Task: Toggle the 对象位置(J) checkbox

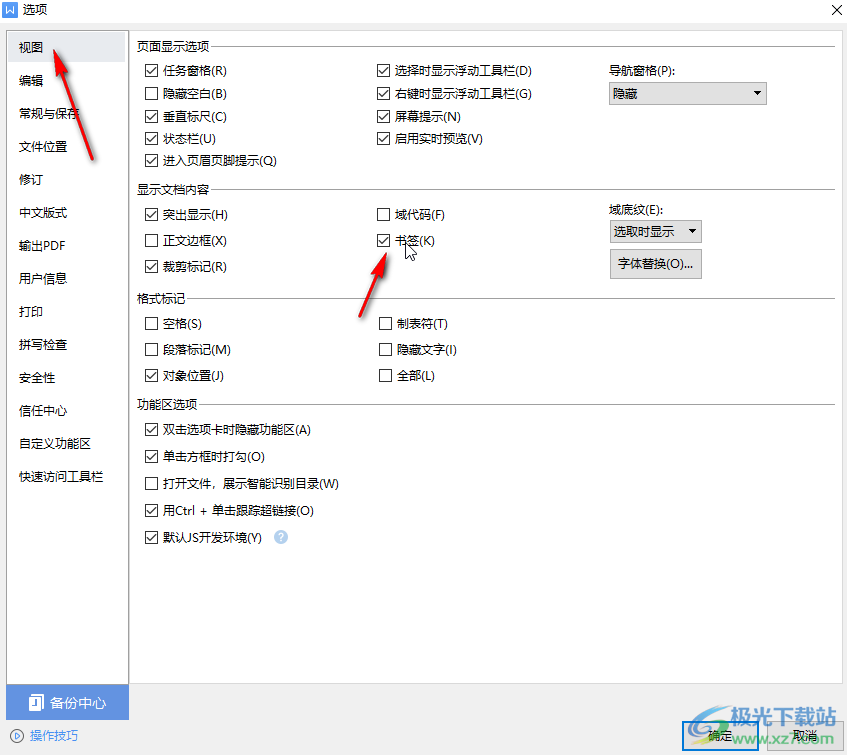Action: tap(151, 376)
